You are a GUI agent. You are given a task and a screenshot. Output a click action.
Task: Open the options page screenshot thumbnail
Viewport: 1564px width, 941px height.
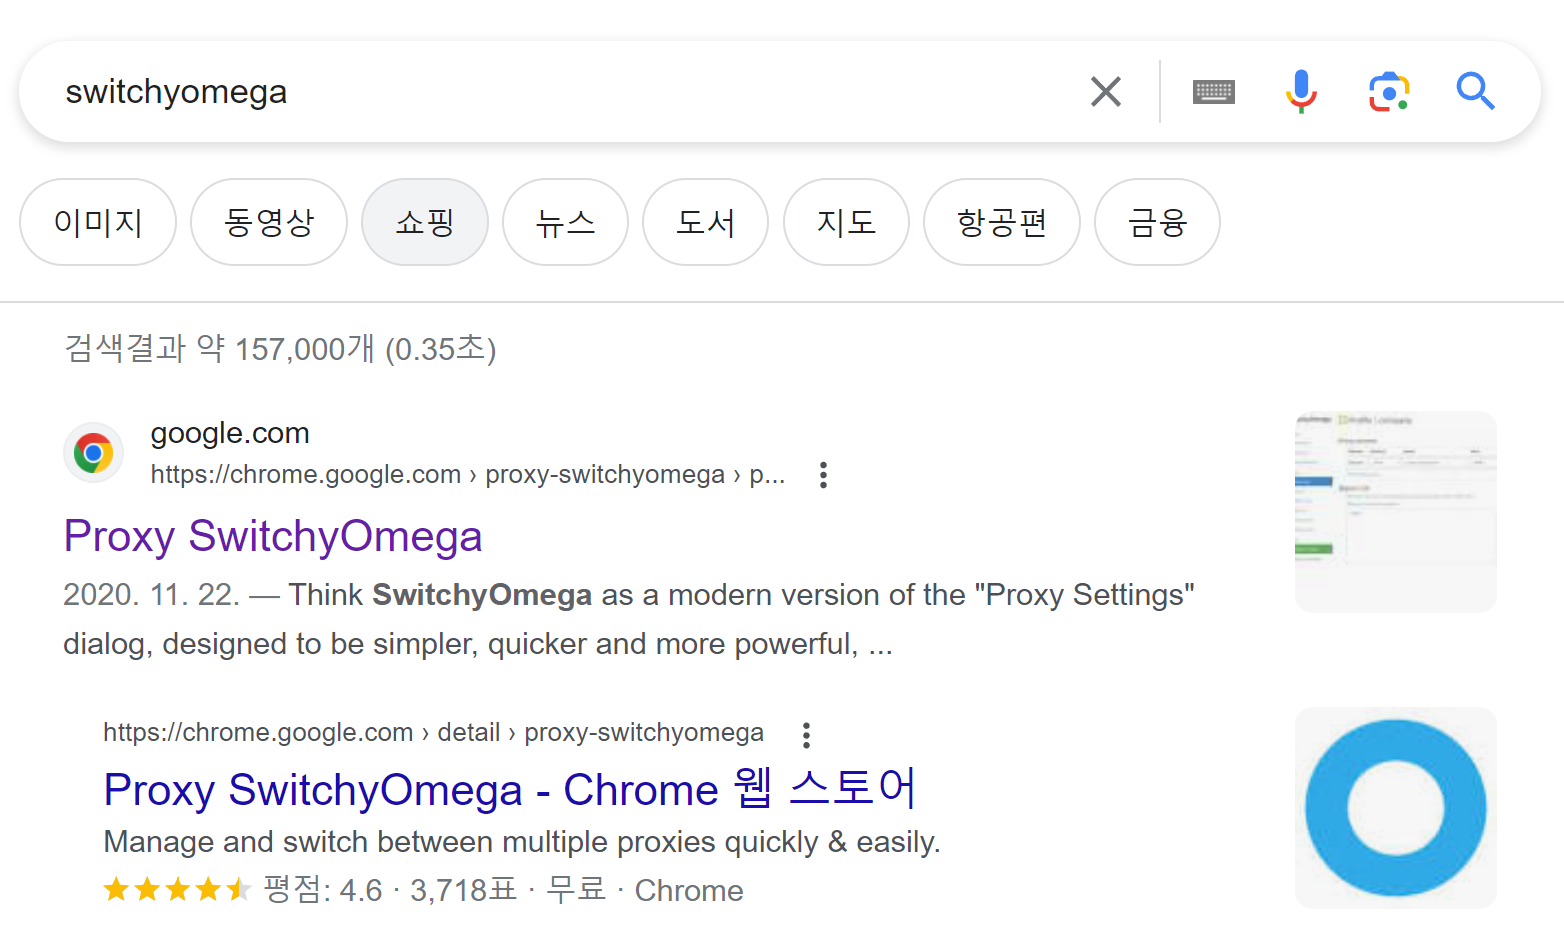point(1395,512)
